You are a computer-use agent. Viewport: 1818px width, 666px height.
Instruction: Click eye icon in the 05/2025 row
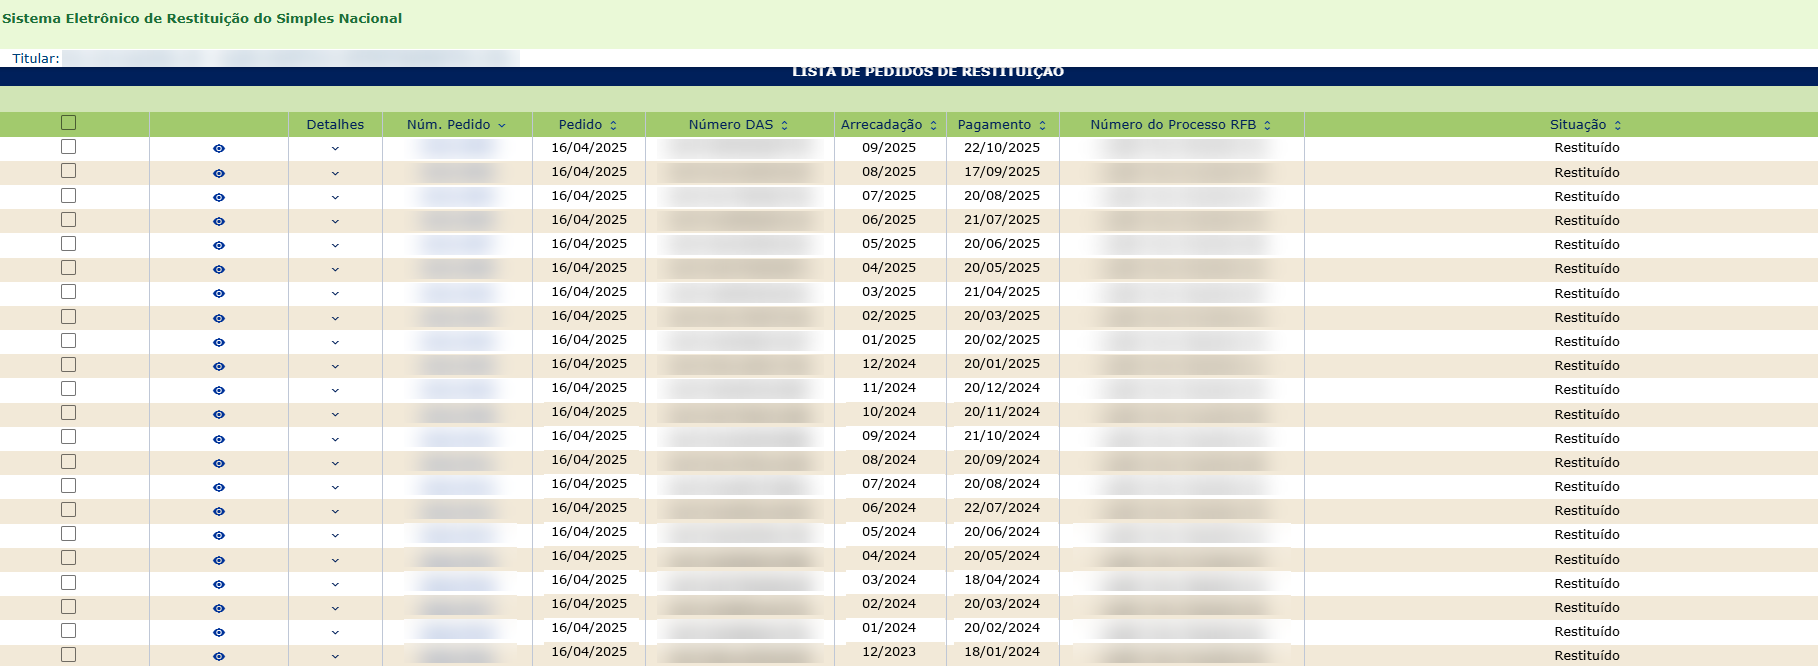tap(219, 245)
